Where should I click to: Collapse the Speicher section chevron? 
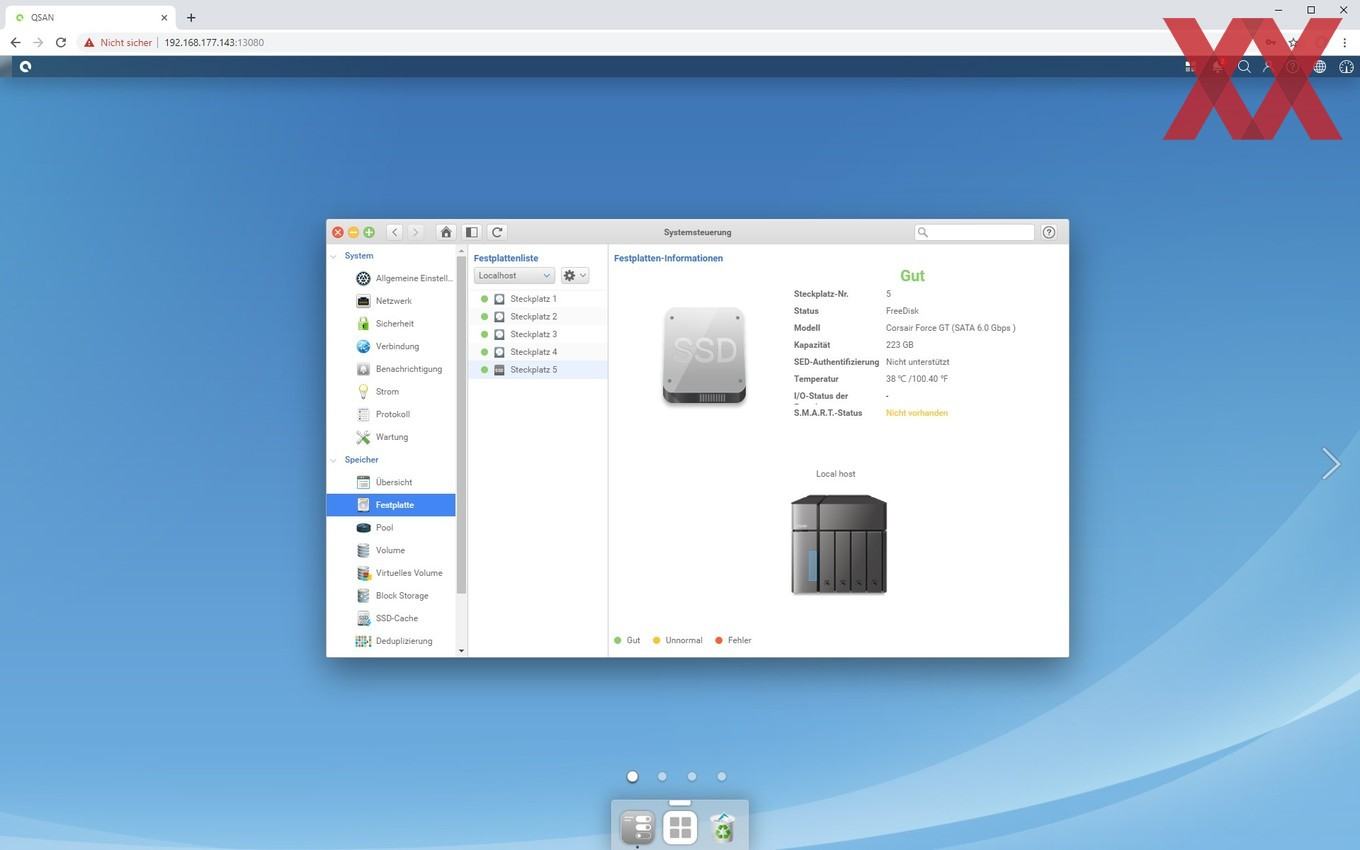tap(334, 460)
